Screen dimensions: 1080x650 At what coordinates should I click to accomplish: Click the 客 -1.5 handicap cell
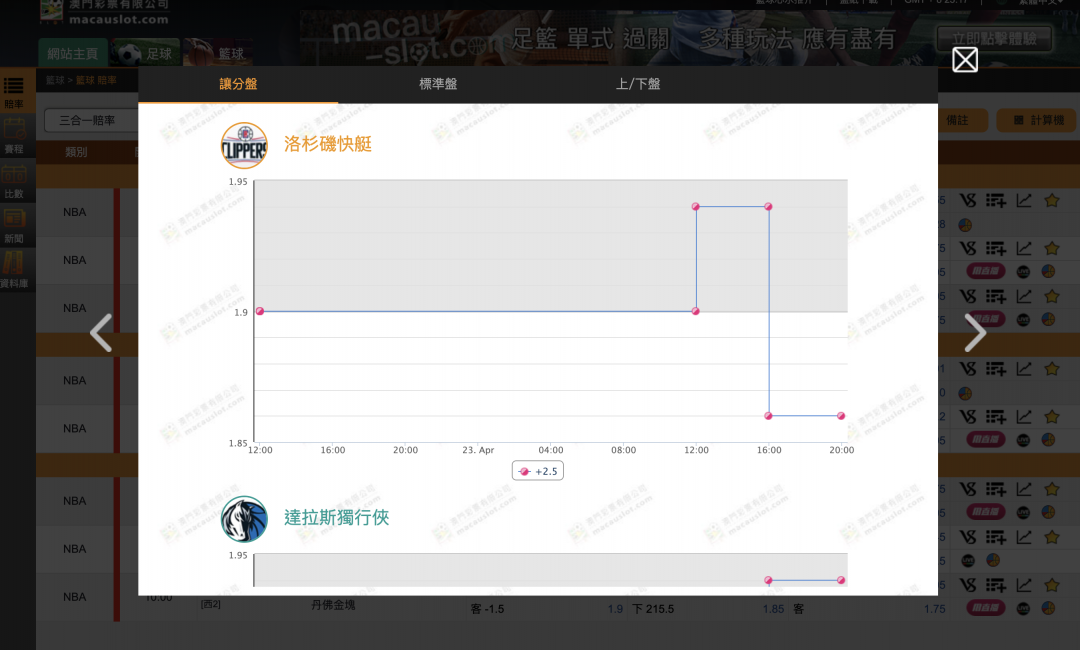(488, 609)
